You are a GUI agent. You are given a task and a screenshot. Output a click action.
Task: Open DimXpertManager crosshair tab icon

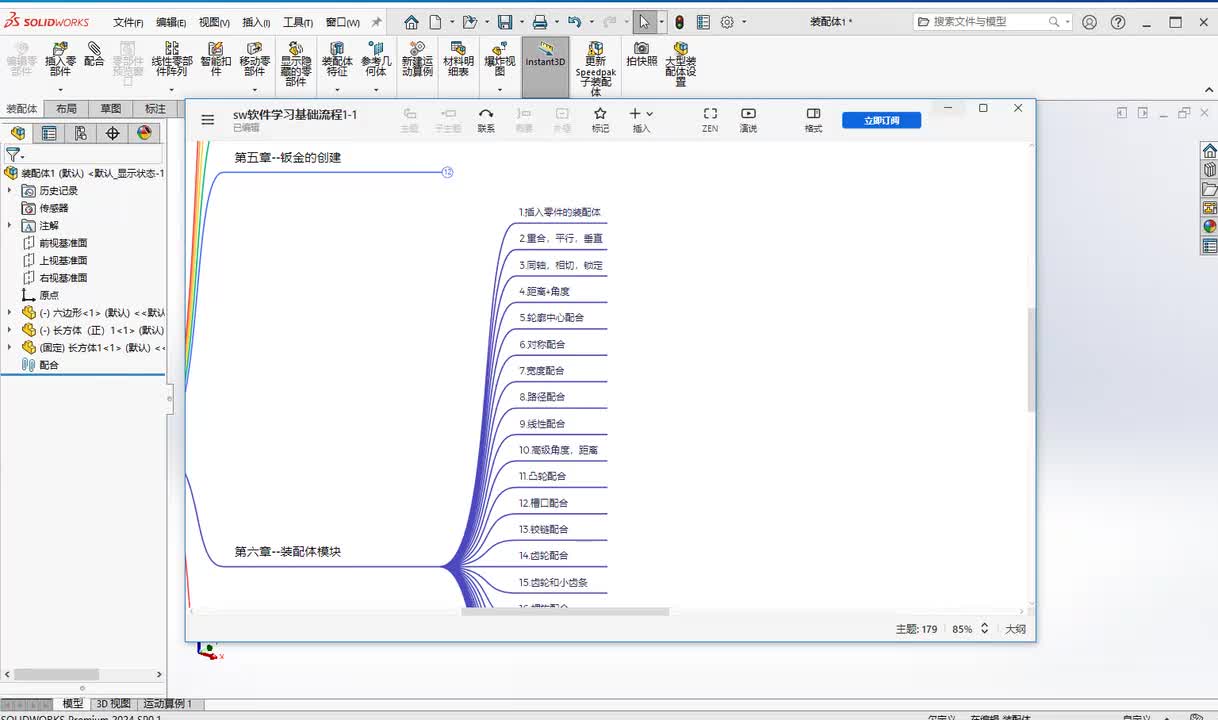click(x=113, y=133)
